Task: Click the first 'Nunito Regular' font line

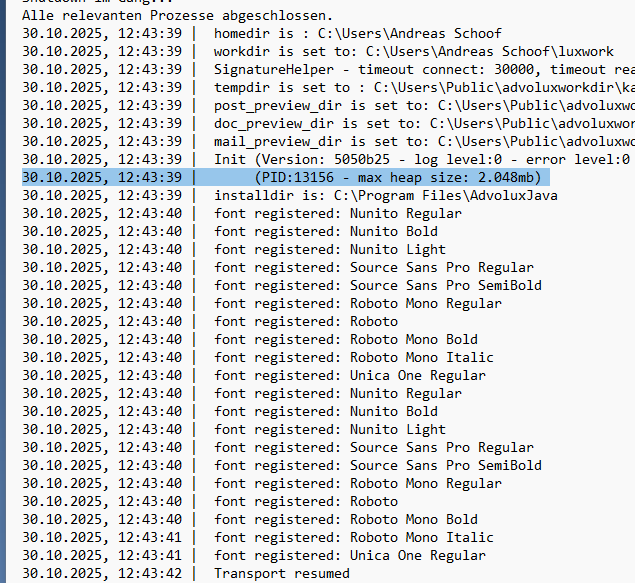Action: tap(337, 214)
